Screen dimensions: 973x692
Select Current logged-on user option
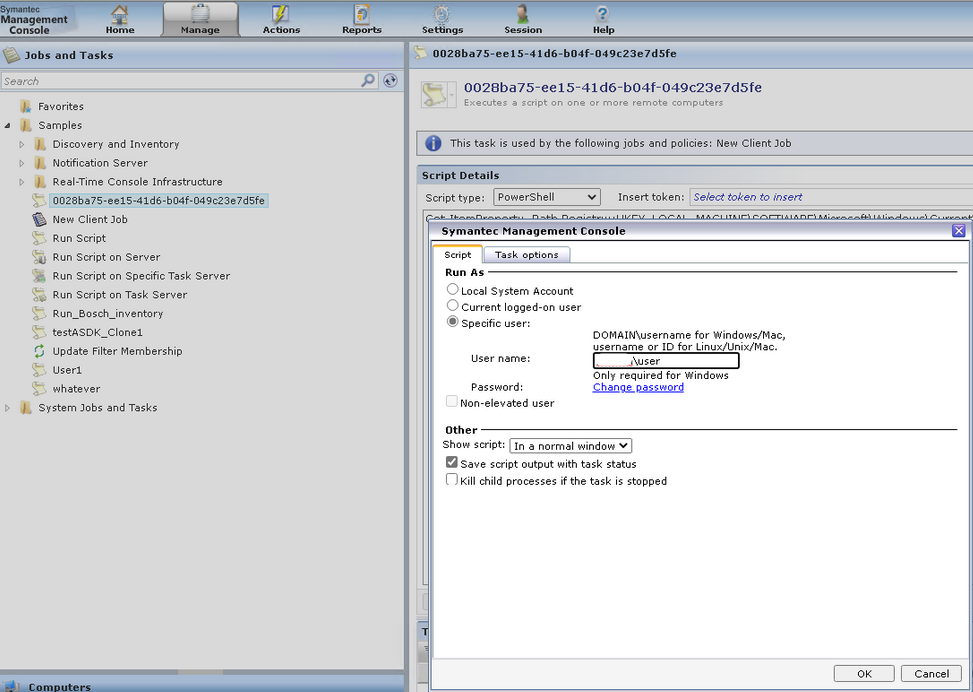pos(453,306)
